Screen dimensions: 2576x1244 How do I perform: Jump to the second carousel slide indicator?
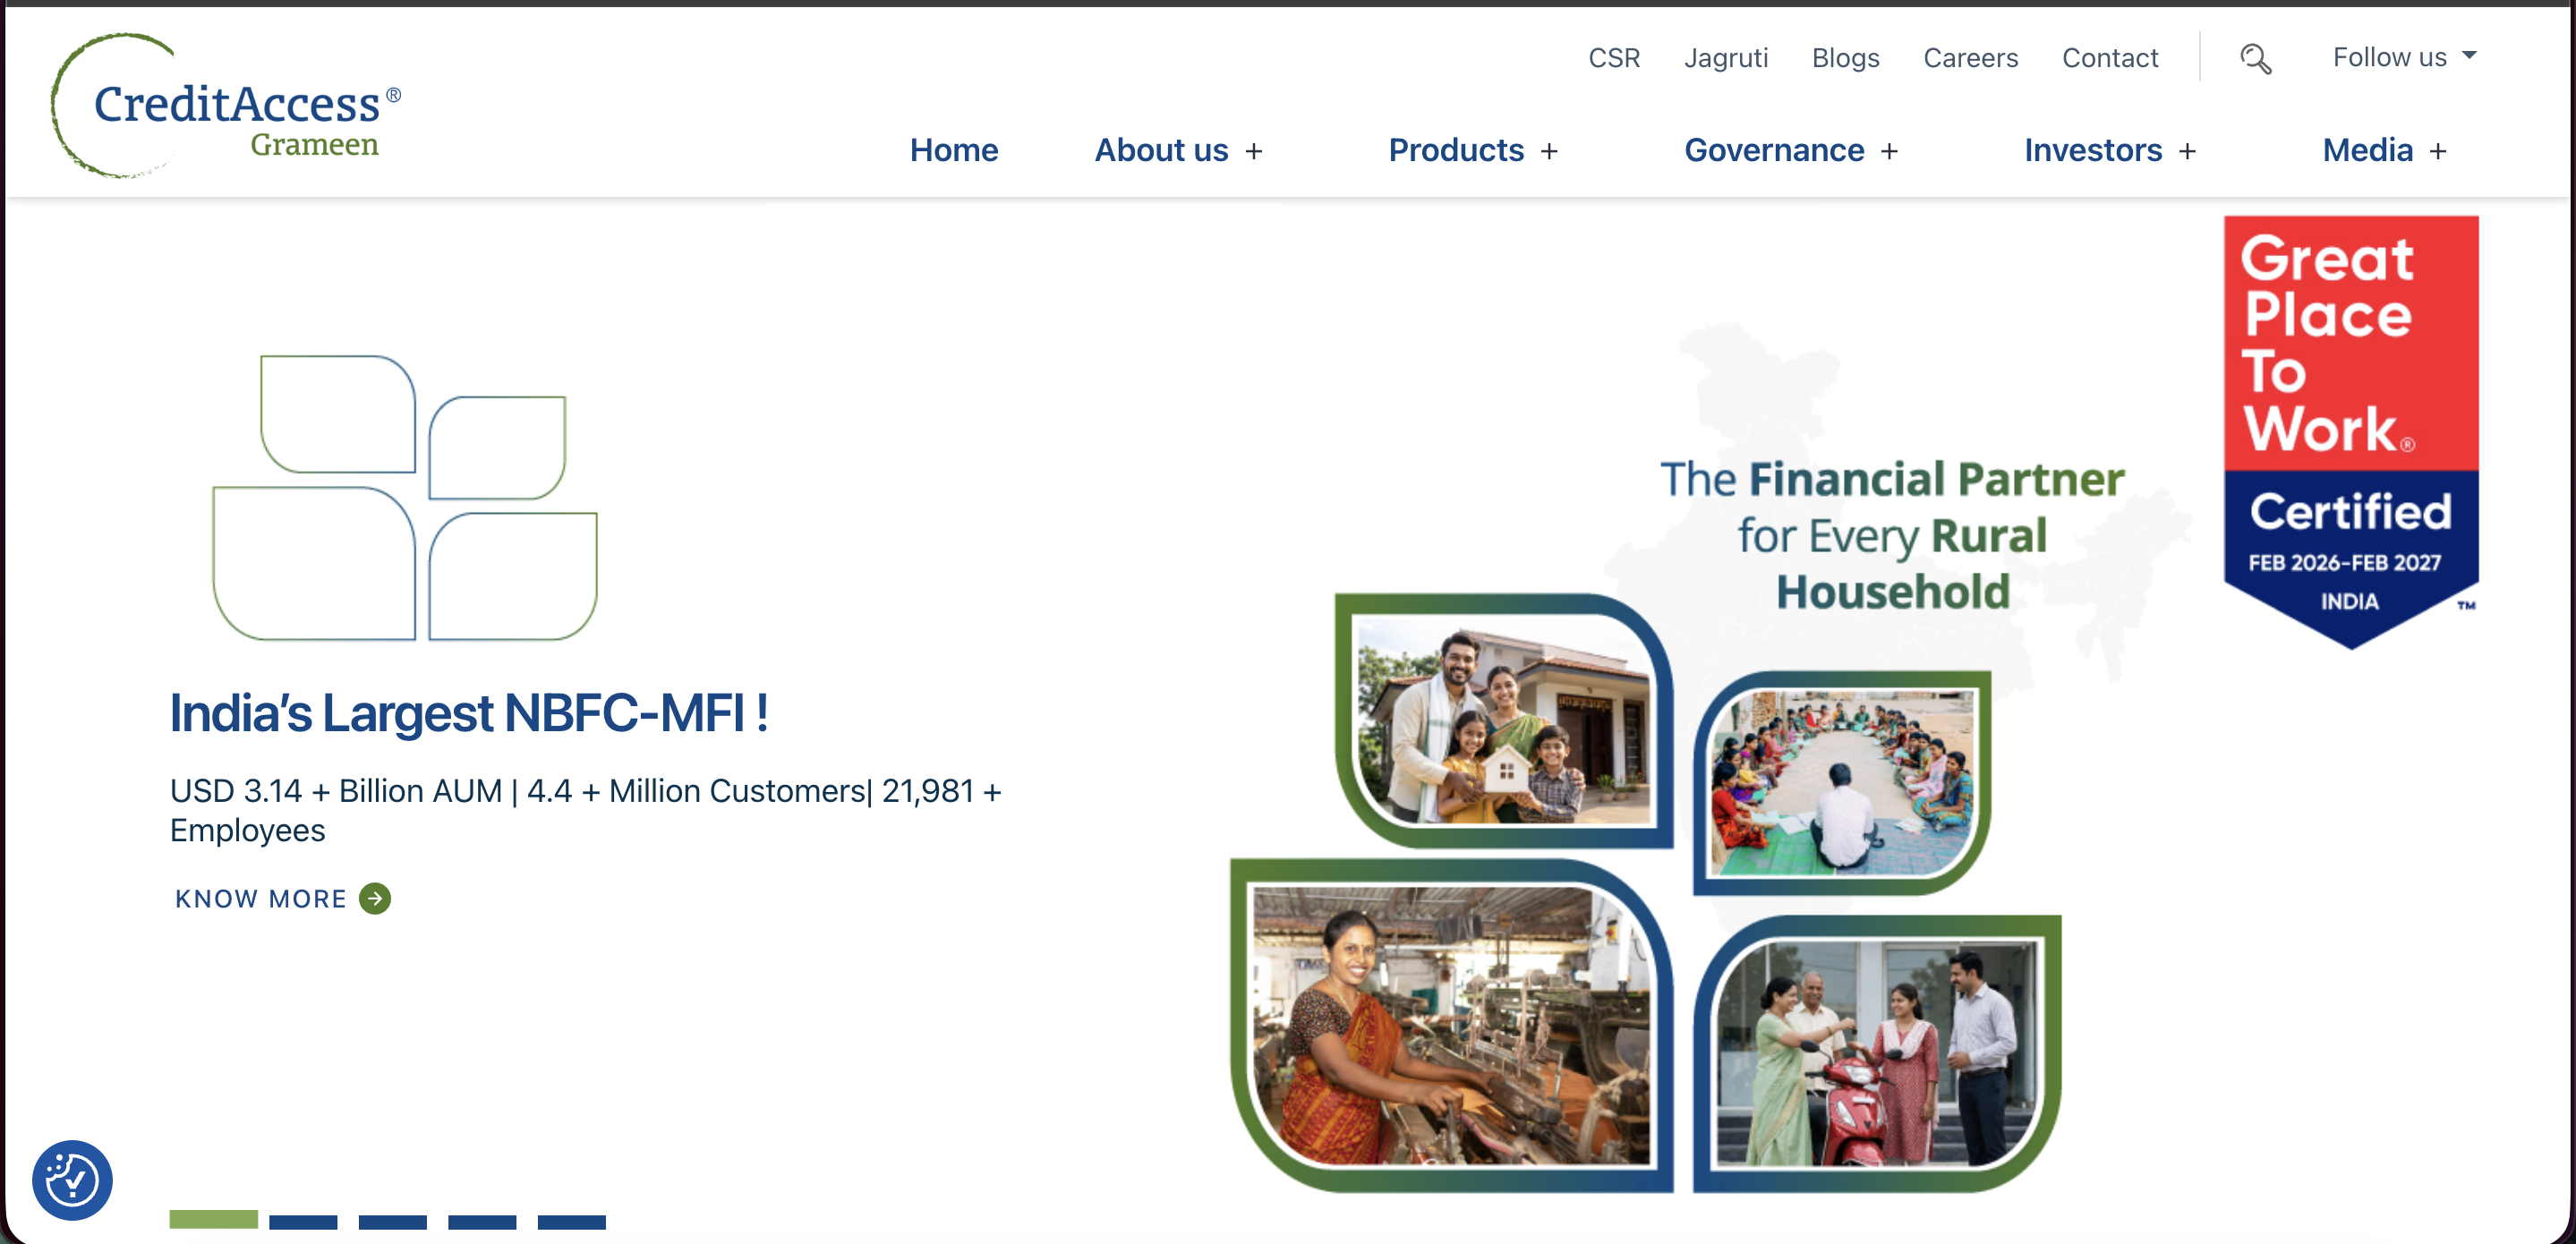pyautogui.click(x=303, y=1222)
